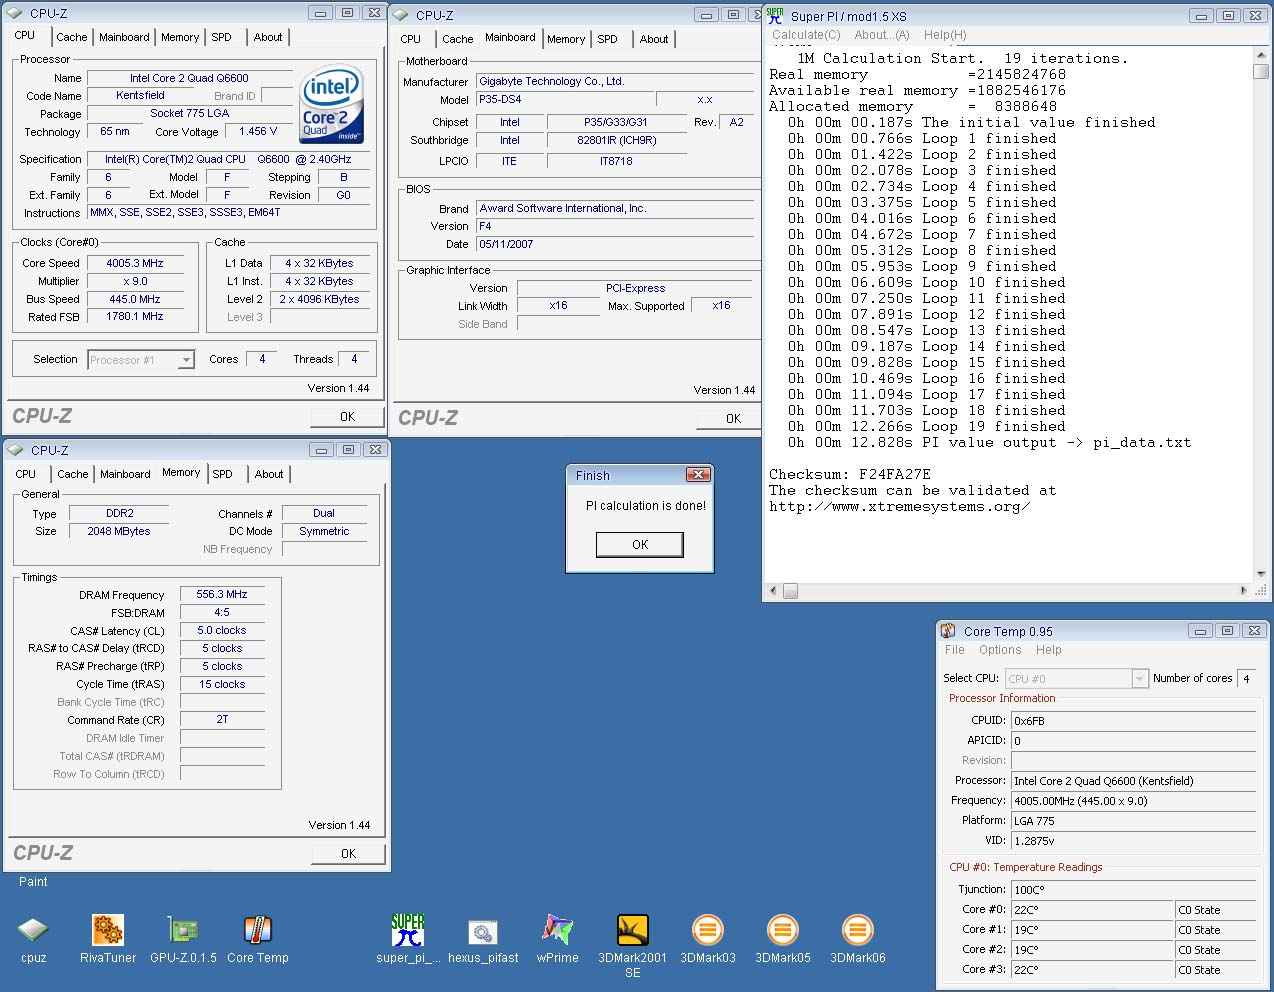Viewport: 1274px width, 992px height.
Task: Launch the Core Temp desktop shortcut
Action: 258,931
